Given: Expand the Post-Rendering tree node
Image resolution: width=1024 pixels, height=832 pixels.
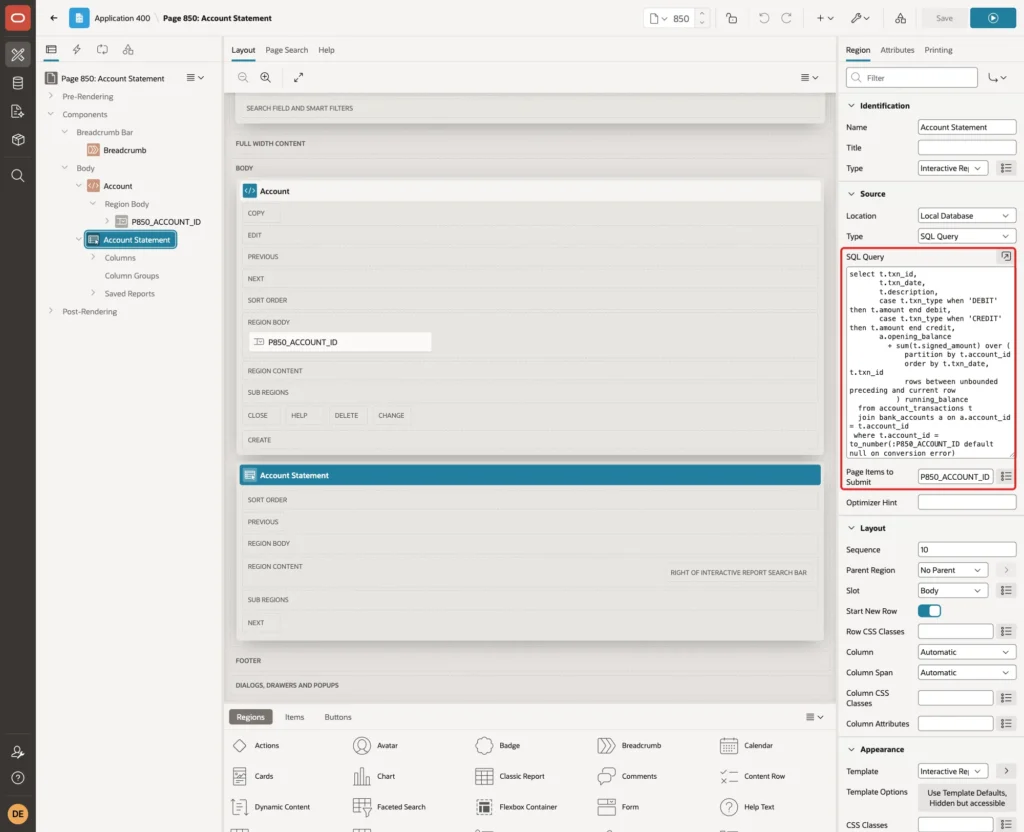Looking at the screenshot, I should point(51,311).
